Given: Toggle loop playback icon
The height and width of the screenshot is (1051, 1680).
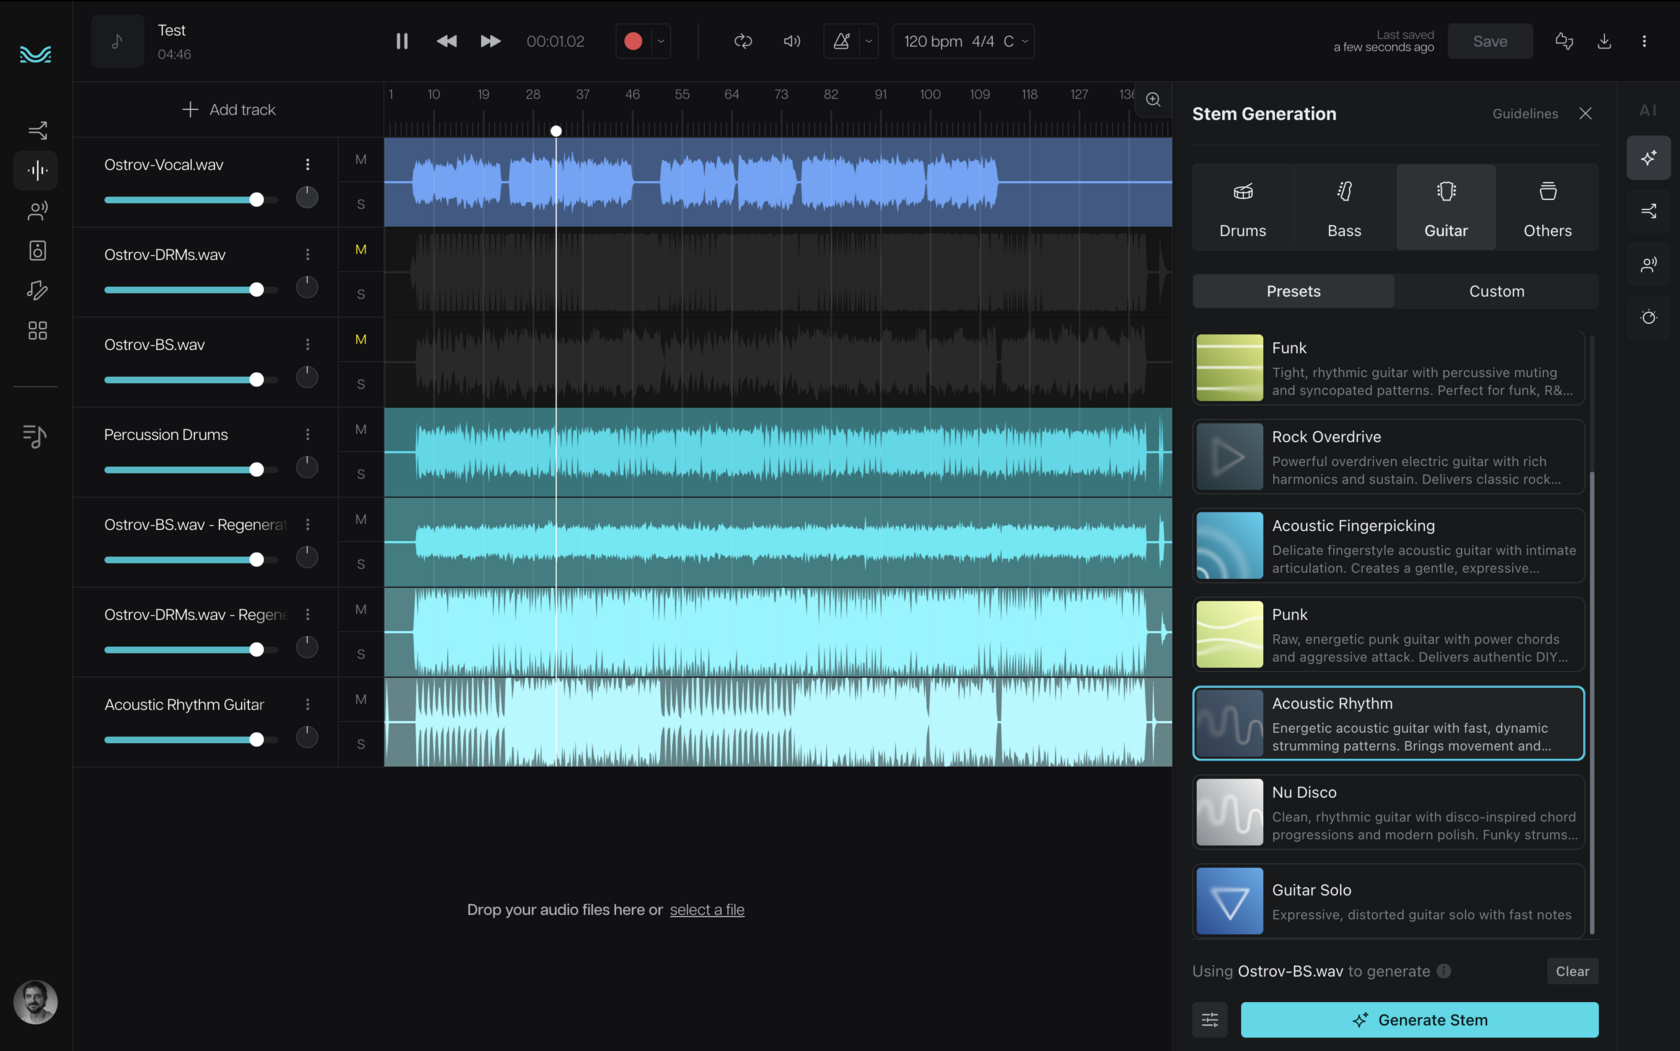Looking at the screenshot, I should tap(743, 41).
